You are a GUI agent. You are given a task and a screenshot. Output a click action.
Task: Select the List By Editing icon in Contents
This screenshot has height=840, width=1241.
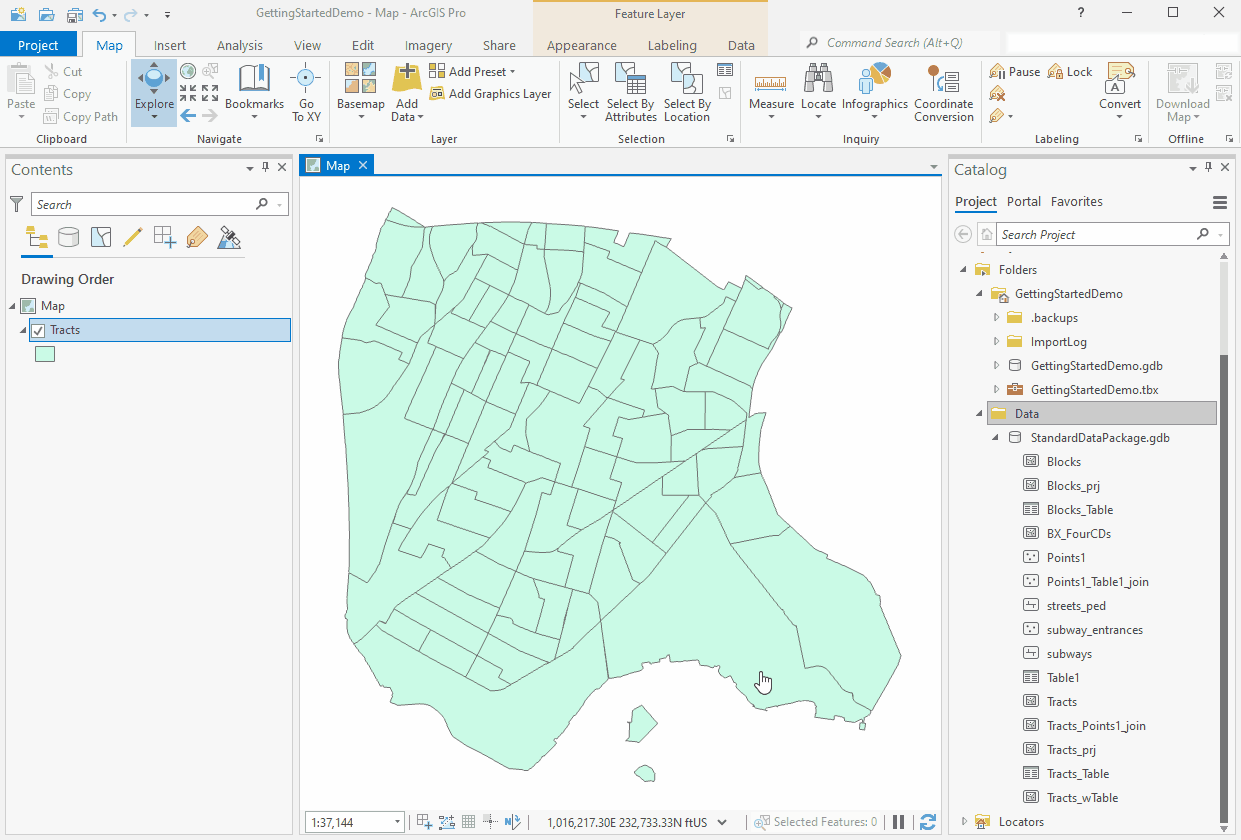(x=133, y=237)
